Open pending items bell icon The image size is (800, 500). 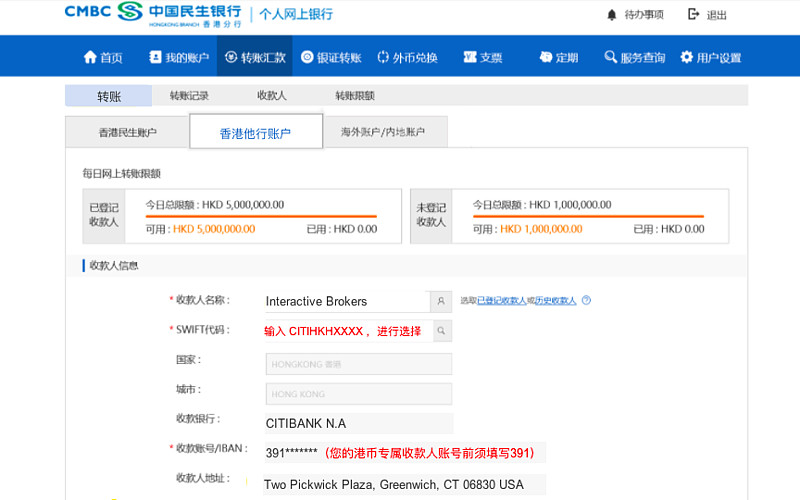pos(612,15)
